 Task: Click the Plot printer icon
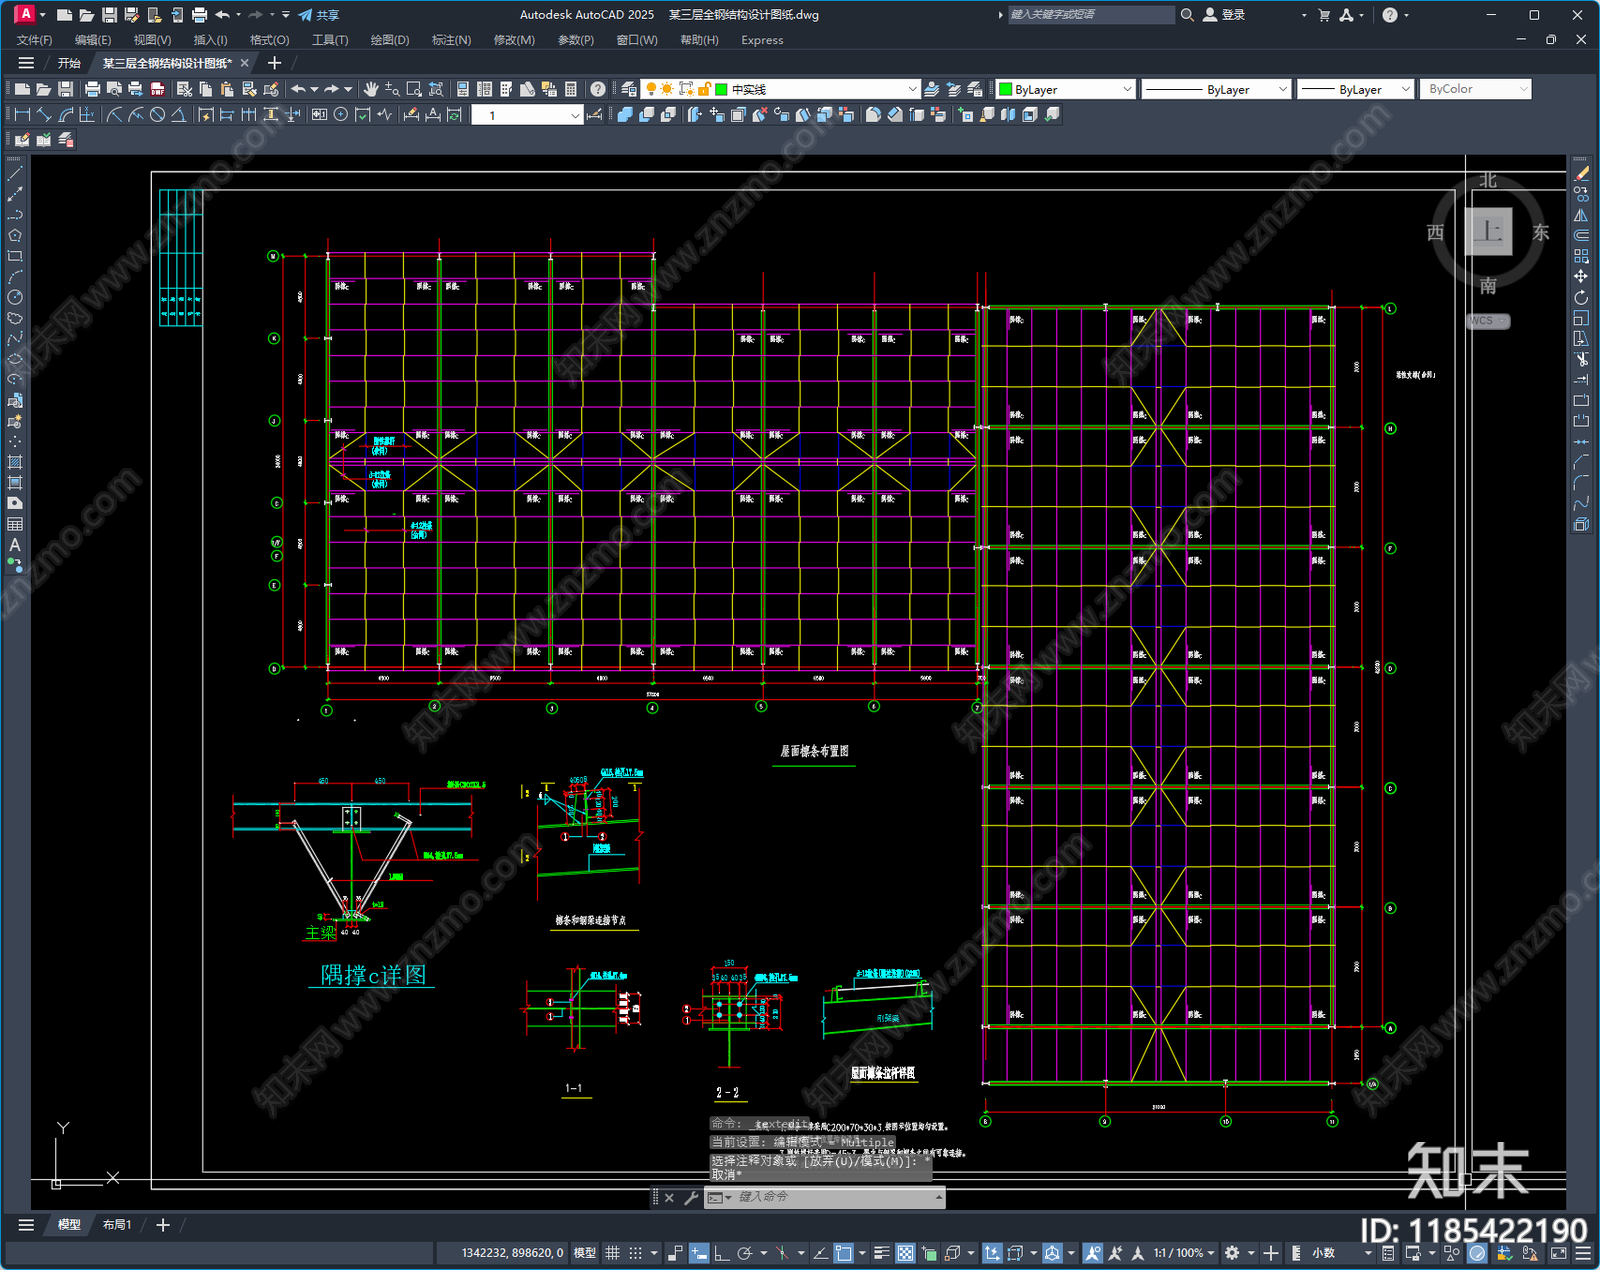(92, 90)
